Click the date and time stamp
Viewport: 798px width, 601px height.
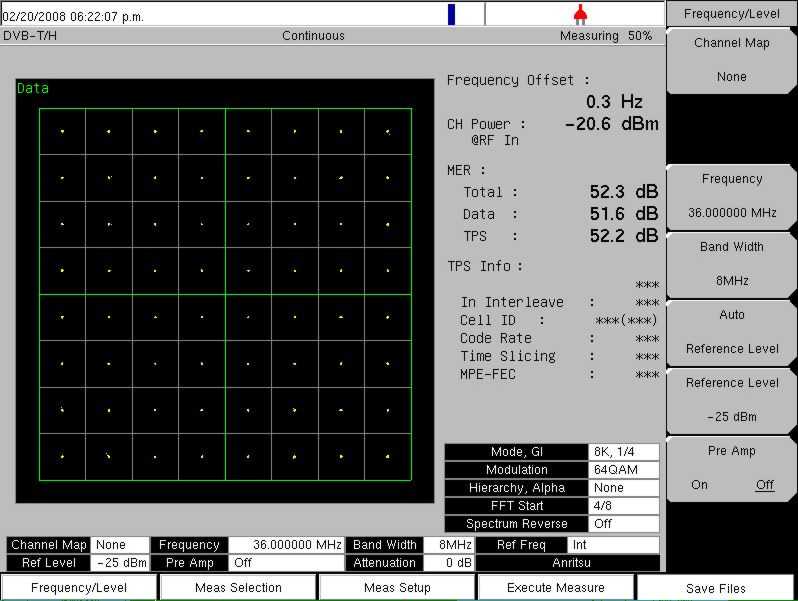point(73,16)
